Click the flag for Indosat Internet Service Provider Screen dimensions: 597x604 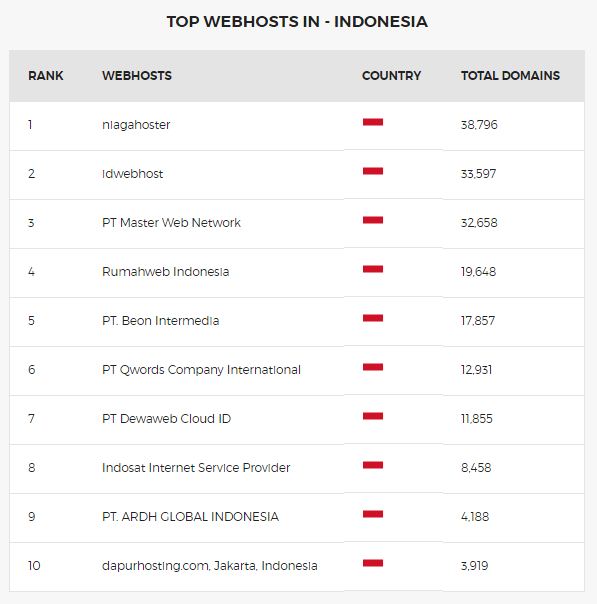[x=372, y=467]
